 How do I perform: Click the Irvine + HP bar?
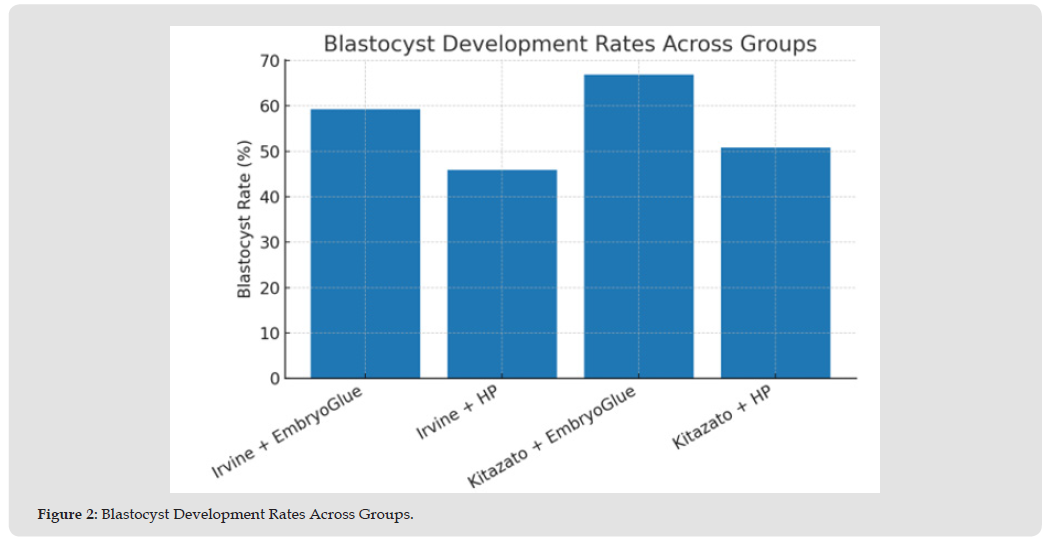[x=502, y=273]
